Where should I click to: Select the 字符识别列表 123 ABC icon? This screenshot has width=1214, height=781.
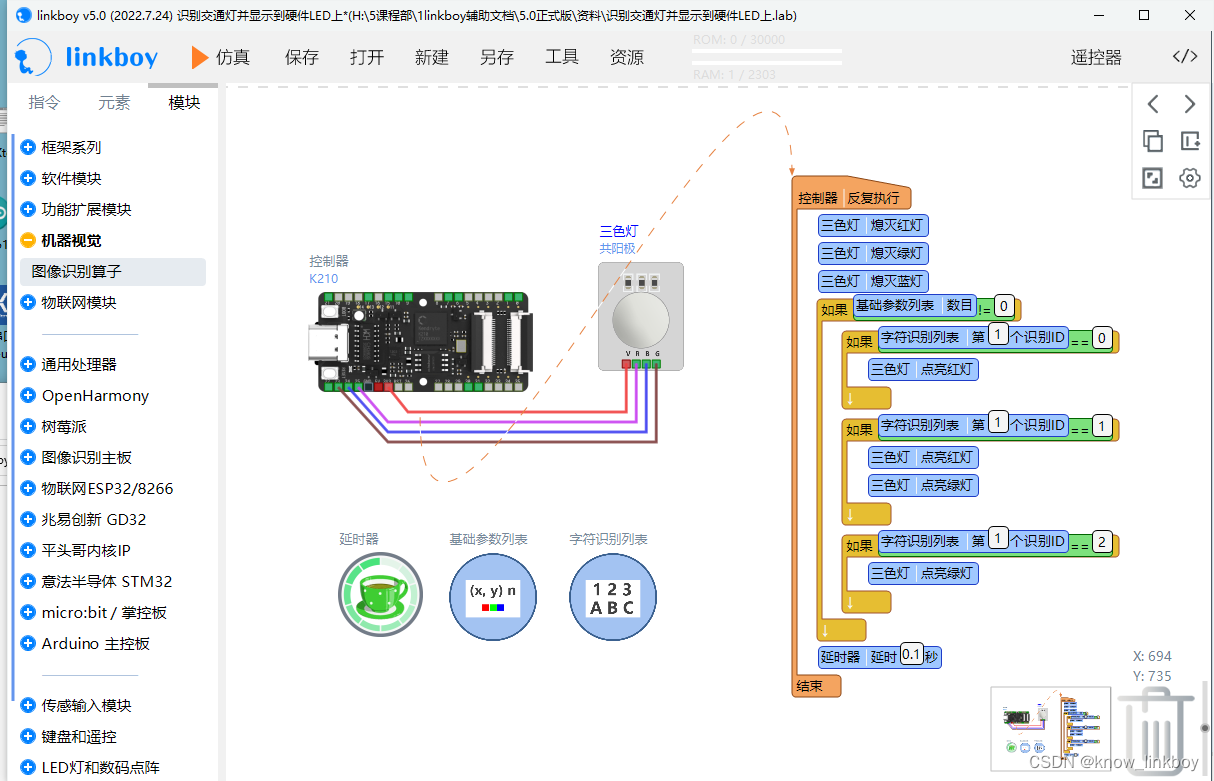point(612,597)
